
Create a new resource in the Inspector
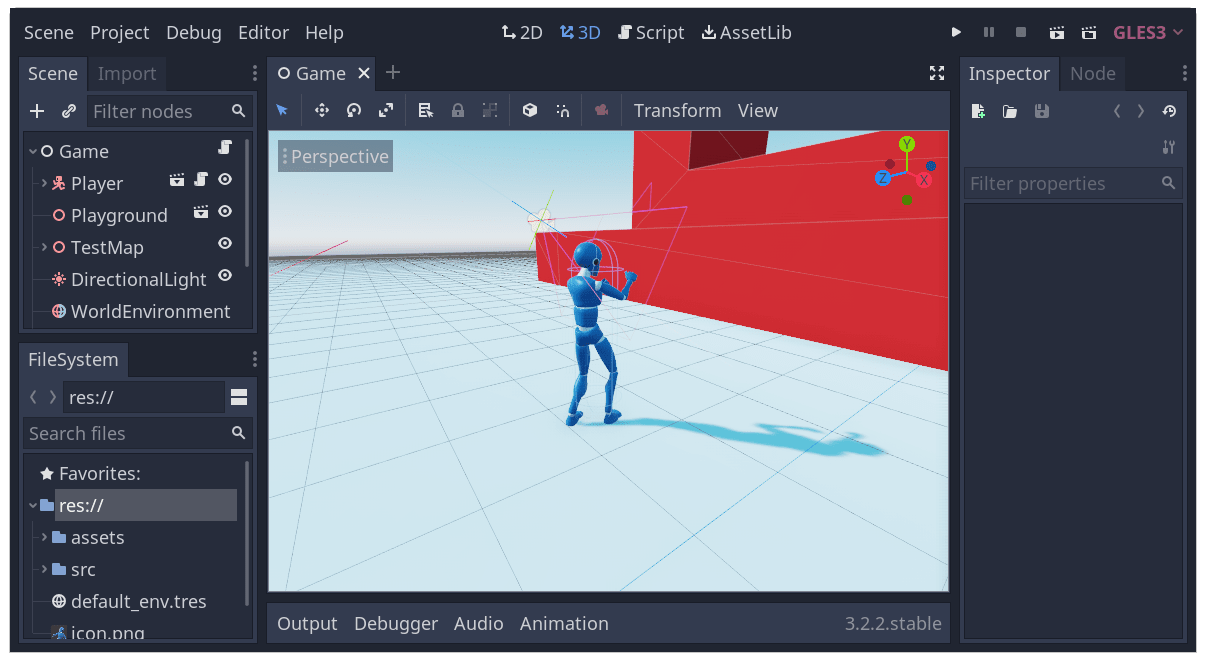point(978,111)
